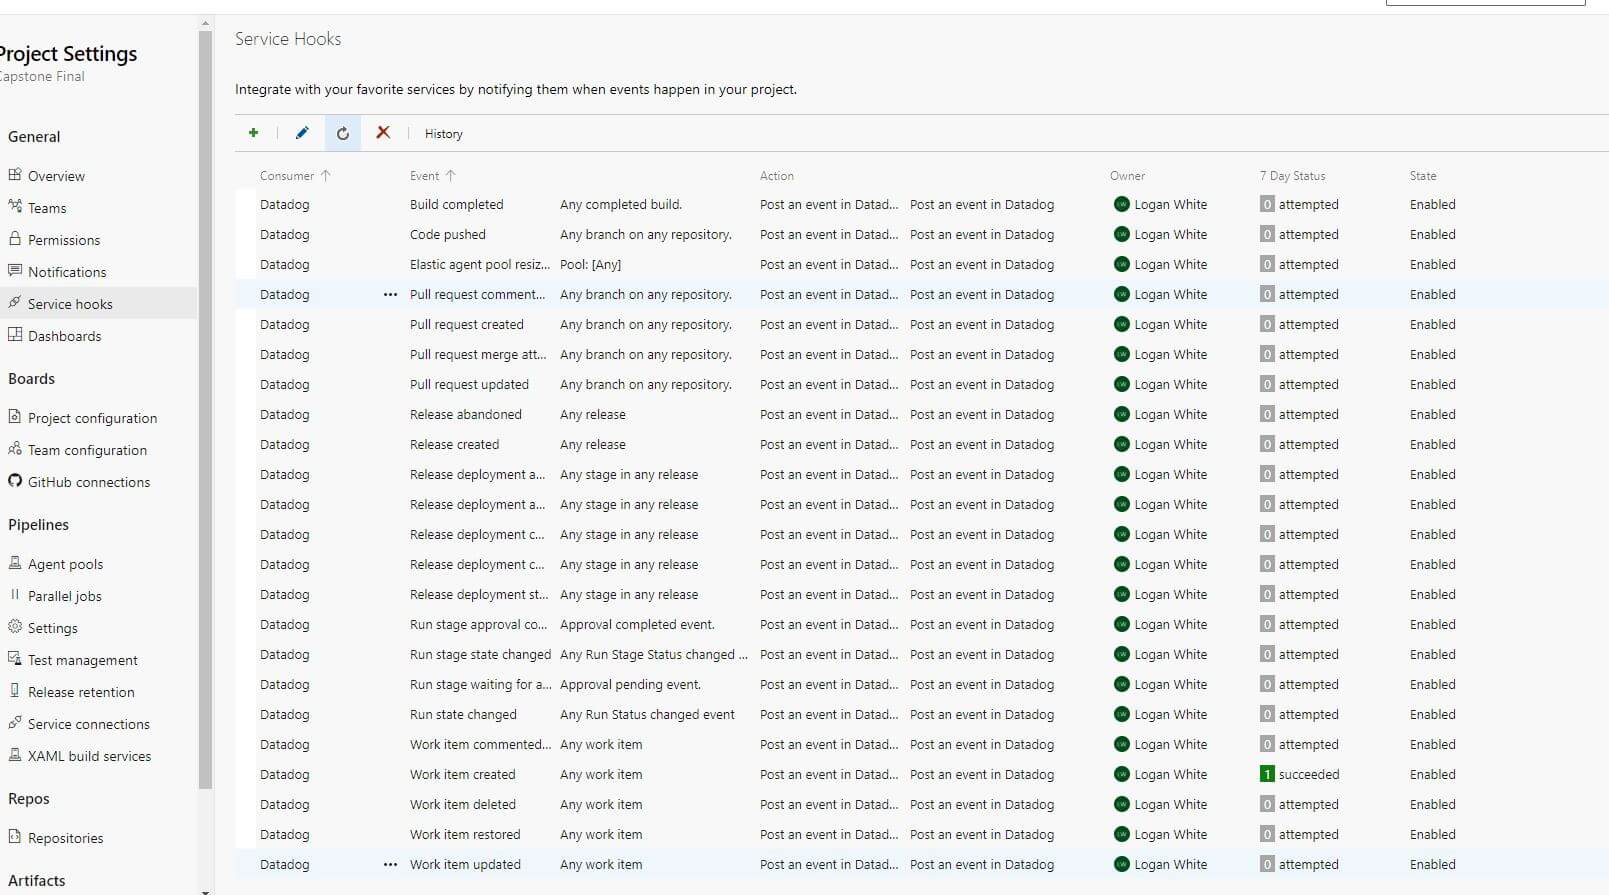Click the Dashboards icon in the sidebar

[x=15, y=335]
